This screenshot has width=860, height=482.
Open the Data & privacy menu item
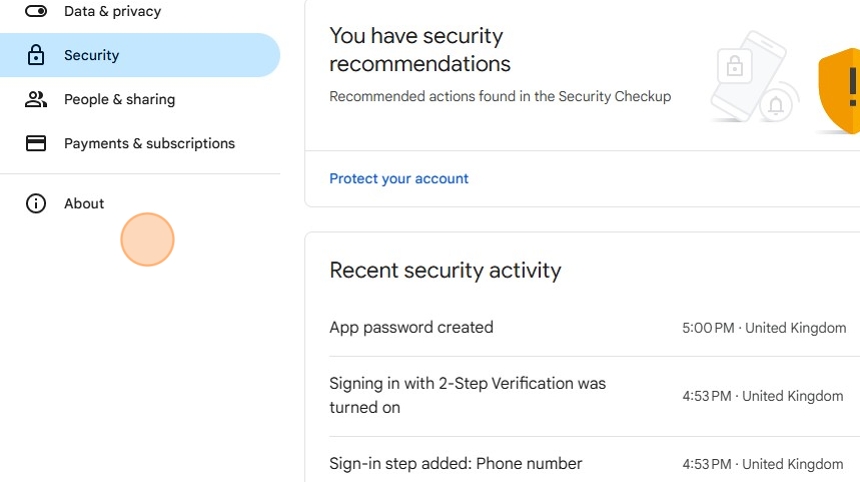(112, 12)
